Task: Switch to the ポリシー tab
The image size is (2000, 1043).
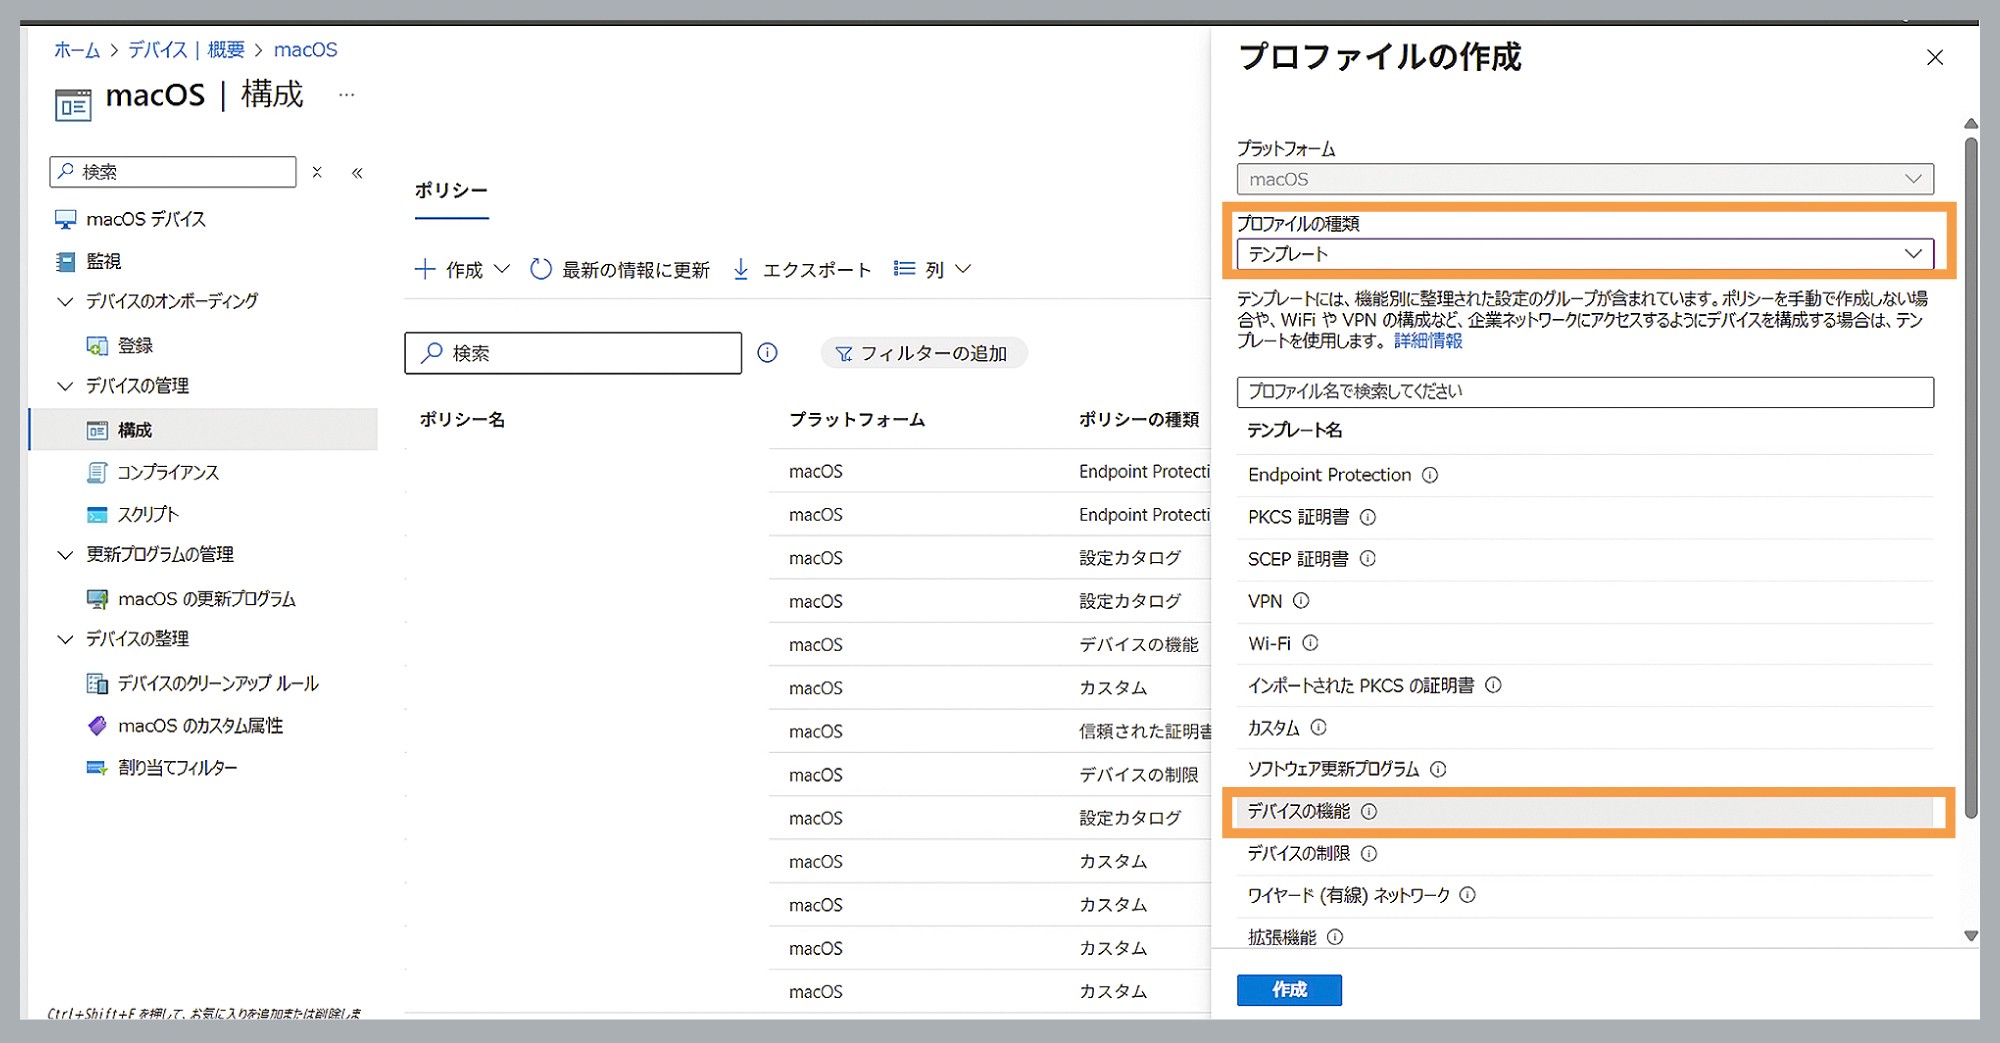Action: click(451, 189)
